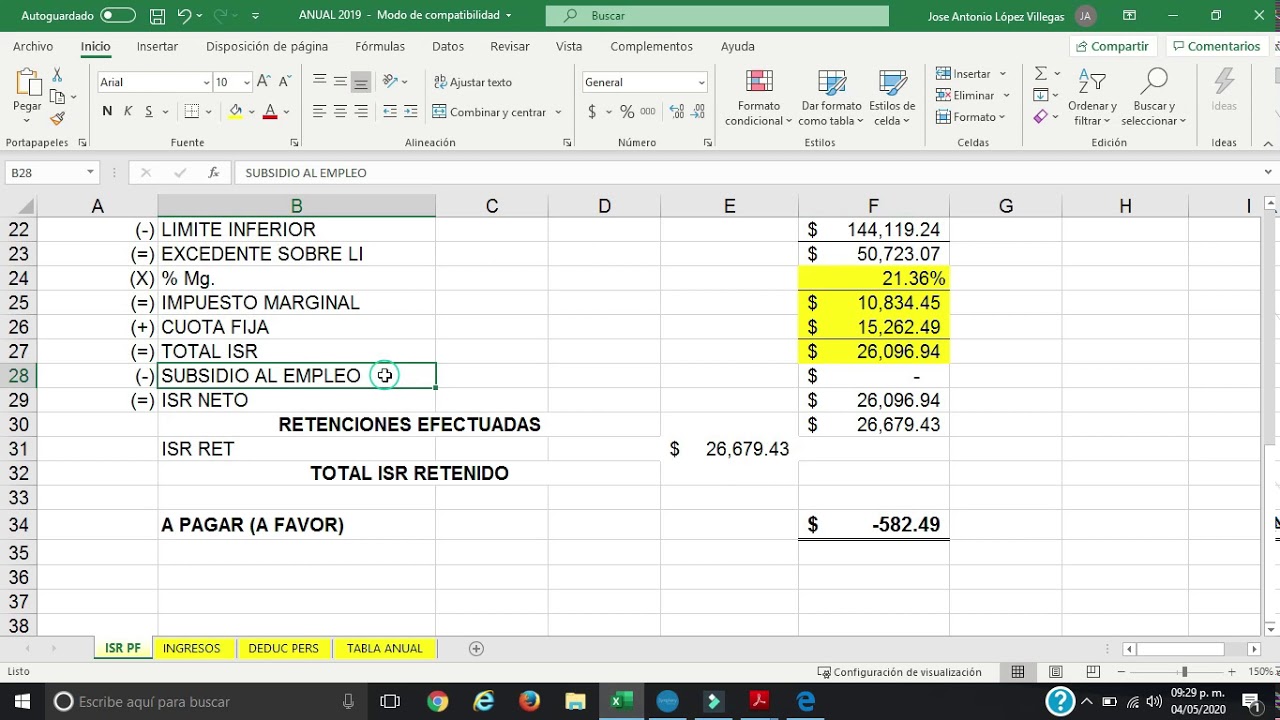This screenshot has width=1280, height=720.
Task: Click the AutoSum sigma icon
Action: [1041, 74]
